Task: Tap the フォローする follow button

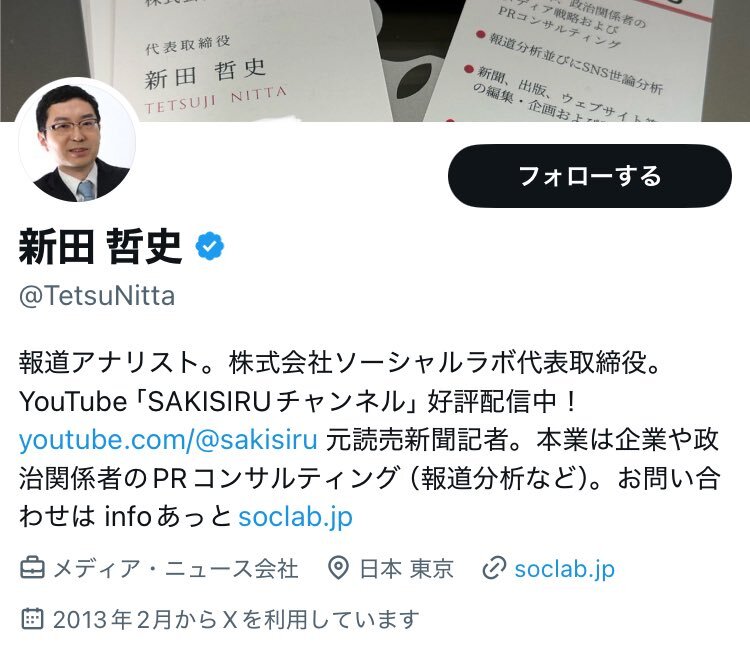Action: click(x=589, y=176)
